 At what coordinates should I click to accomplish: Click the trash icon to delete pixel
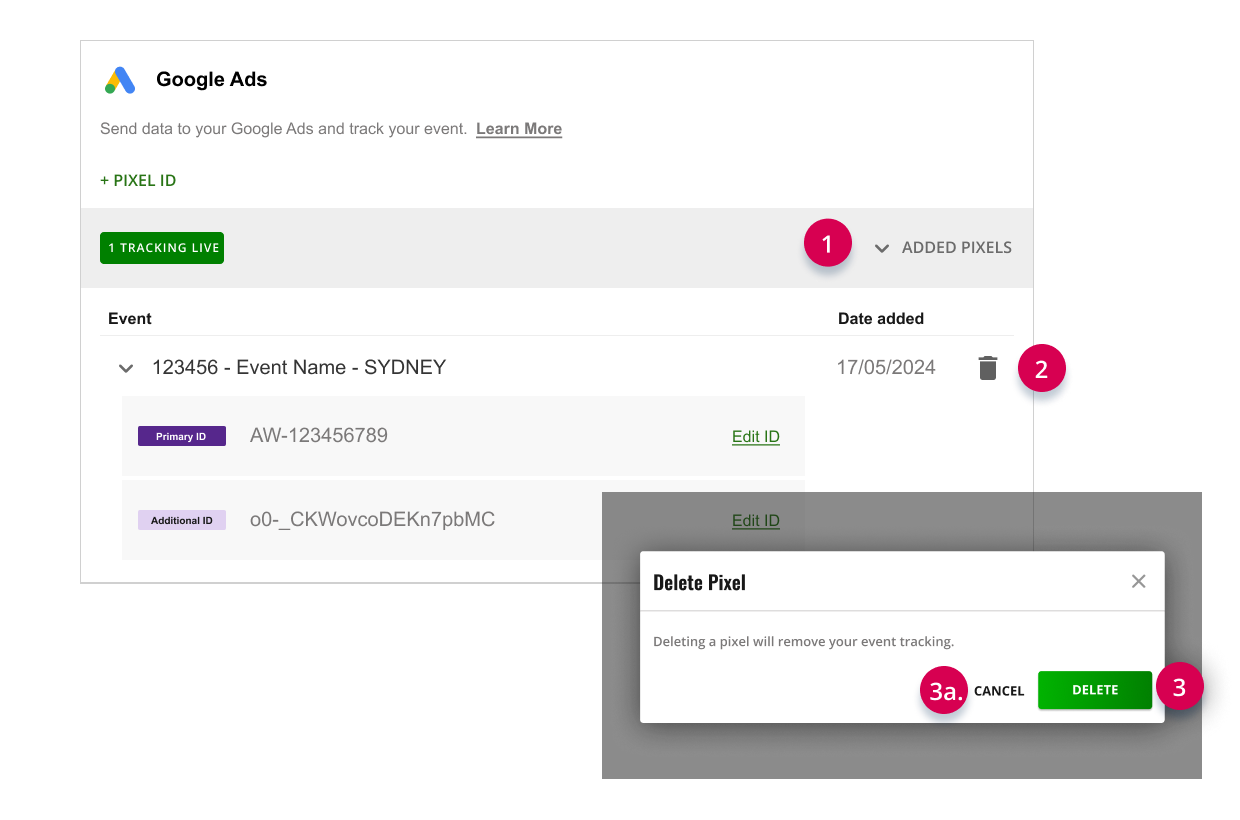[988, 368]
